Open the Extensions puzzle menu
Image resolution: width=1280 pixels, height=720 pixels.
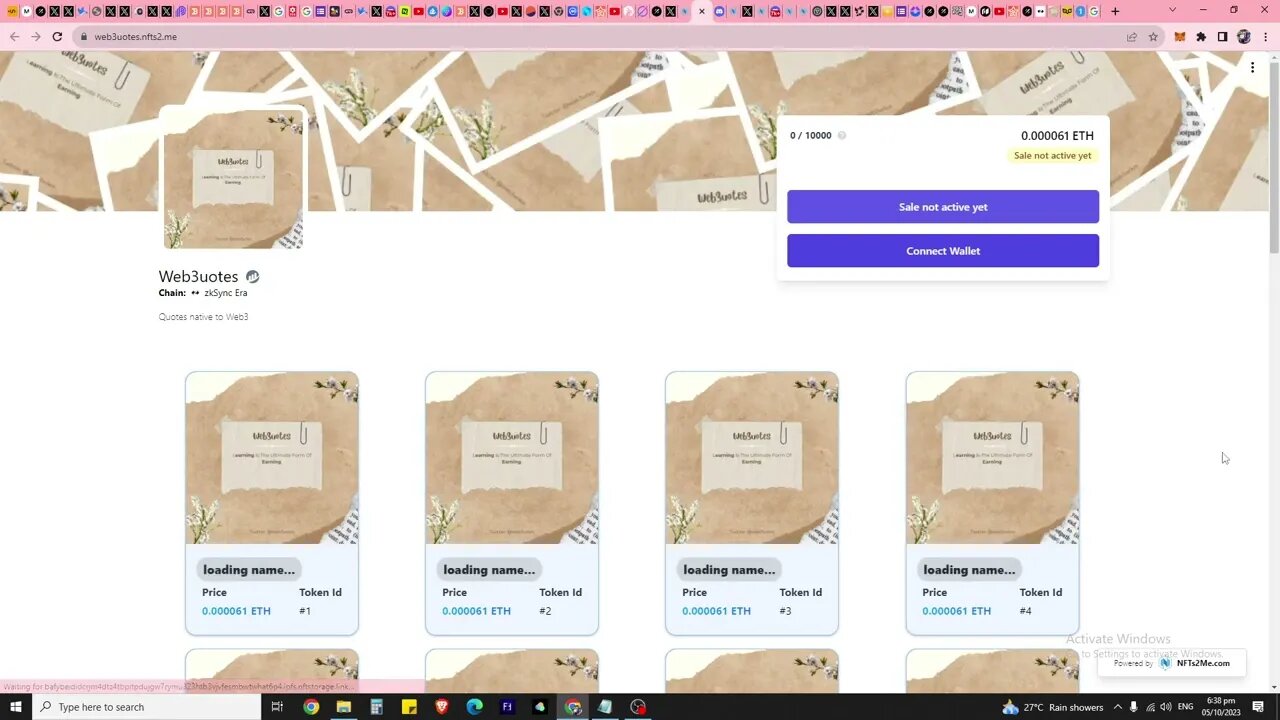(1201, 37)
